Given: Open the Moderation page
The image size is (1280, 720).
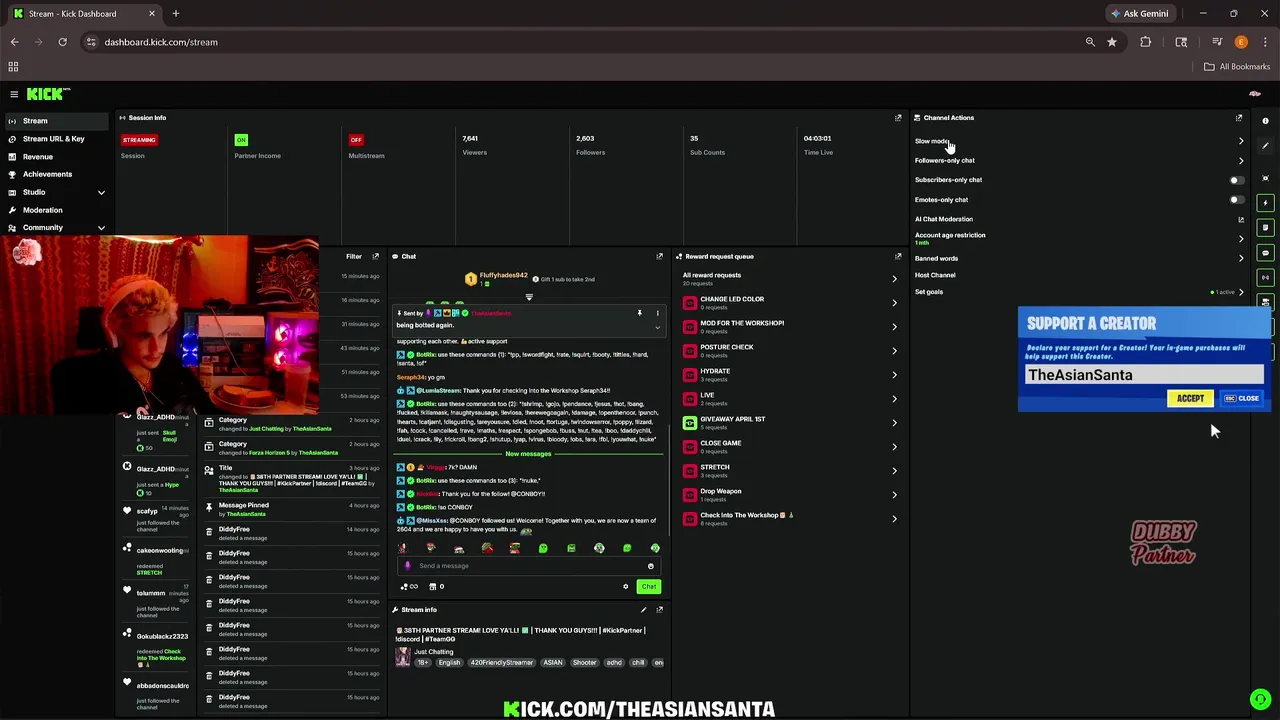Looking at the screenshot, I should 58,210.
